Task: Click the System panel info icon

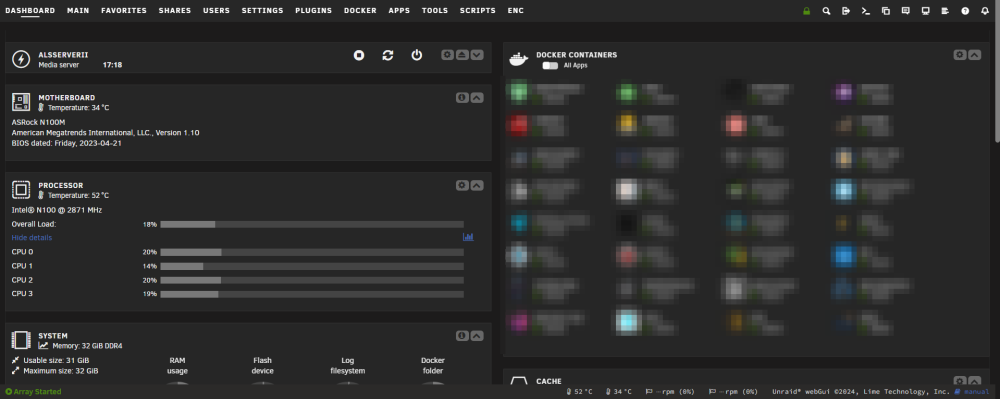Action: tap(462, 336)
